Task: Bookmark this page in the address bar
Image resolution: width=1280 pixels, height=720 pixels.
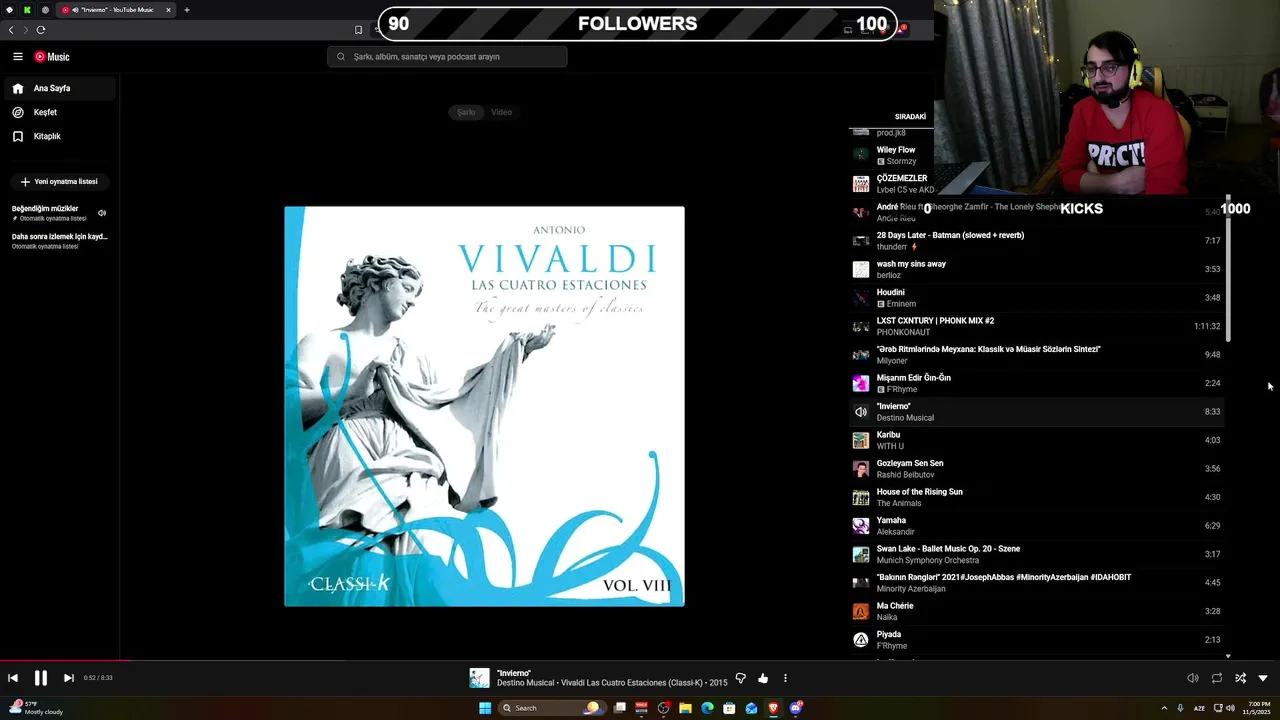Action: point(358,30)
